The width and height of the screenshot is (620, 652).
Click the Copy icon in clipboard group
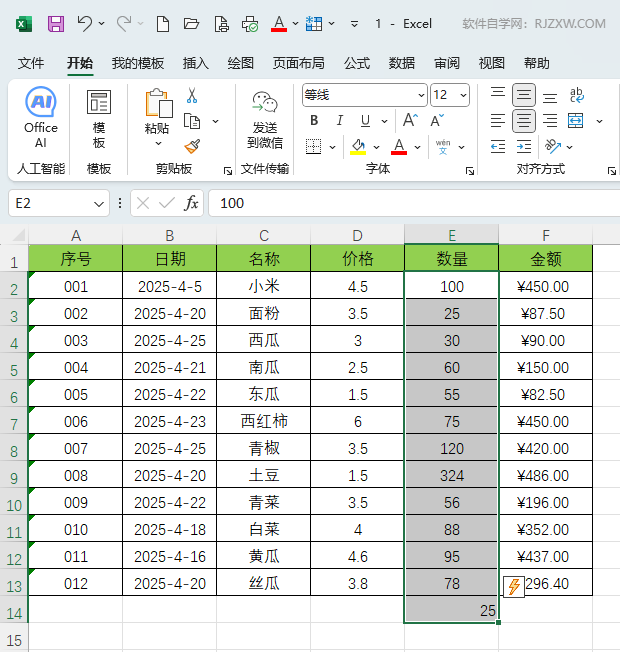[192, 121]
